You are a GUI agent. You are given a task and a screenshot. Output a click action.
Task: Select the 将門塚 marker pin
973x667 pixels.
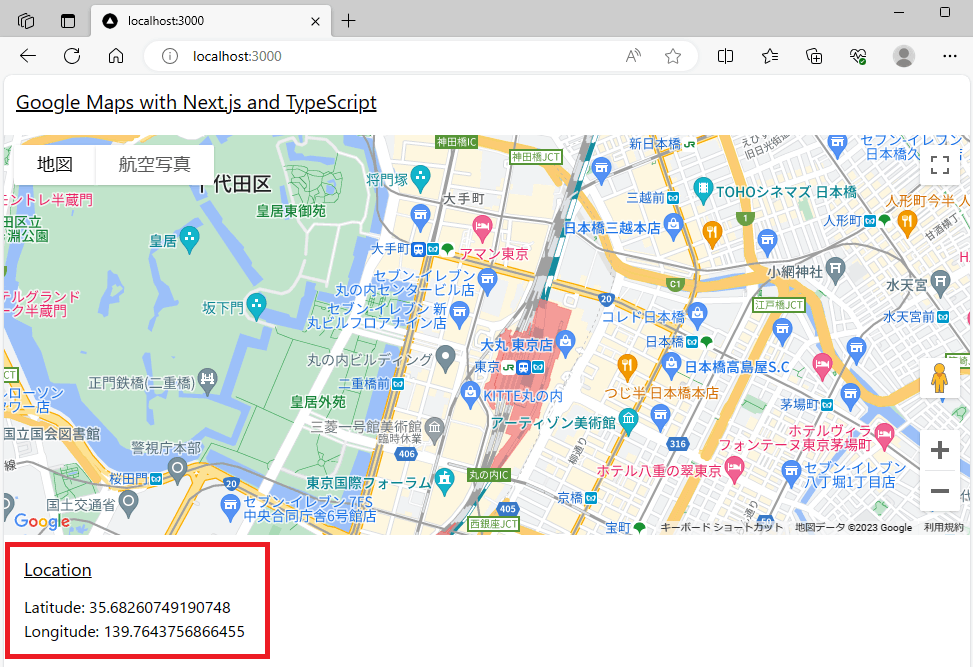(421, 179)
